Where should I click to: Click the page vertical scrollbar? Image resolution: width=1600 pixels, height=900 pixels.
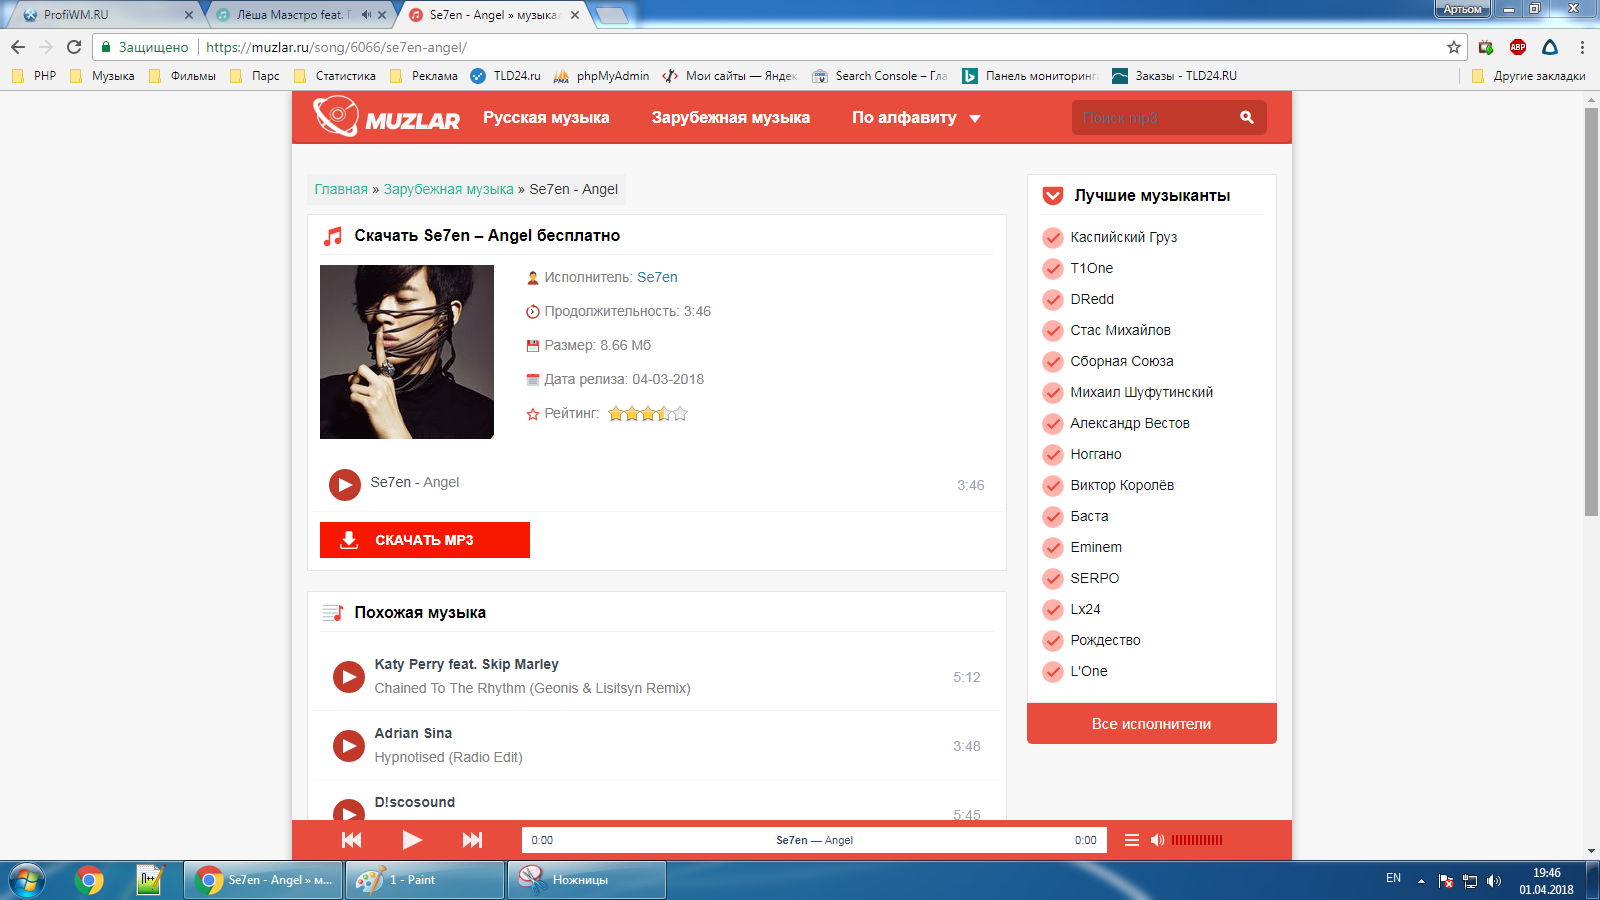click(x=1591, y=312)
